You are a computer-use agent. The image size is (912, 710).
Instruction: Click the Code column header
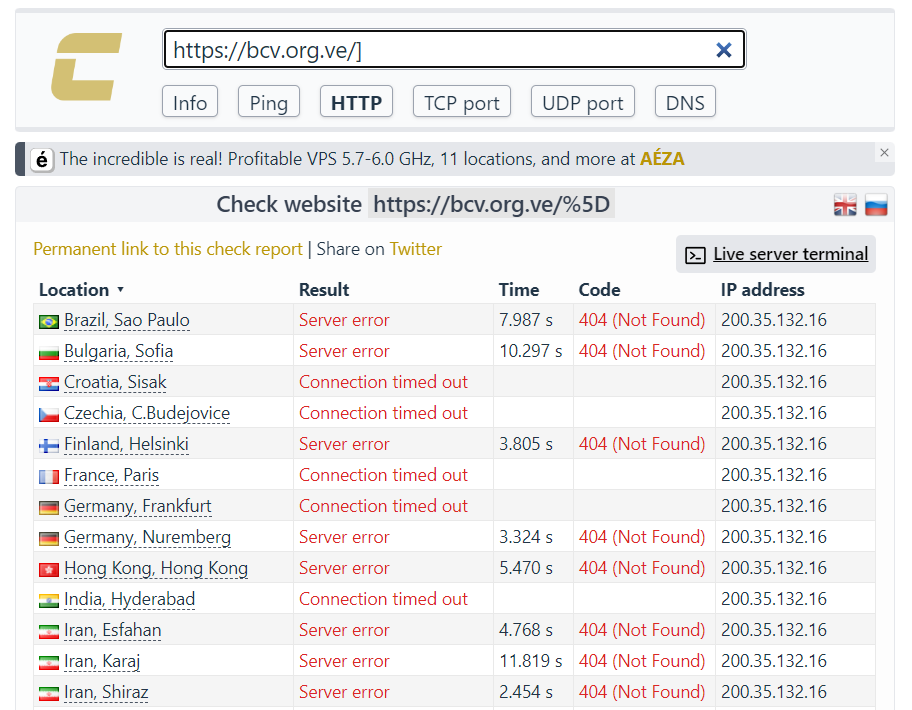pos(599,290)
